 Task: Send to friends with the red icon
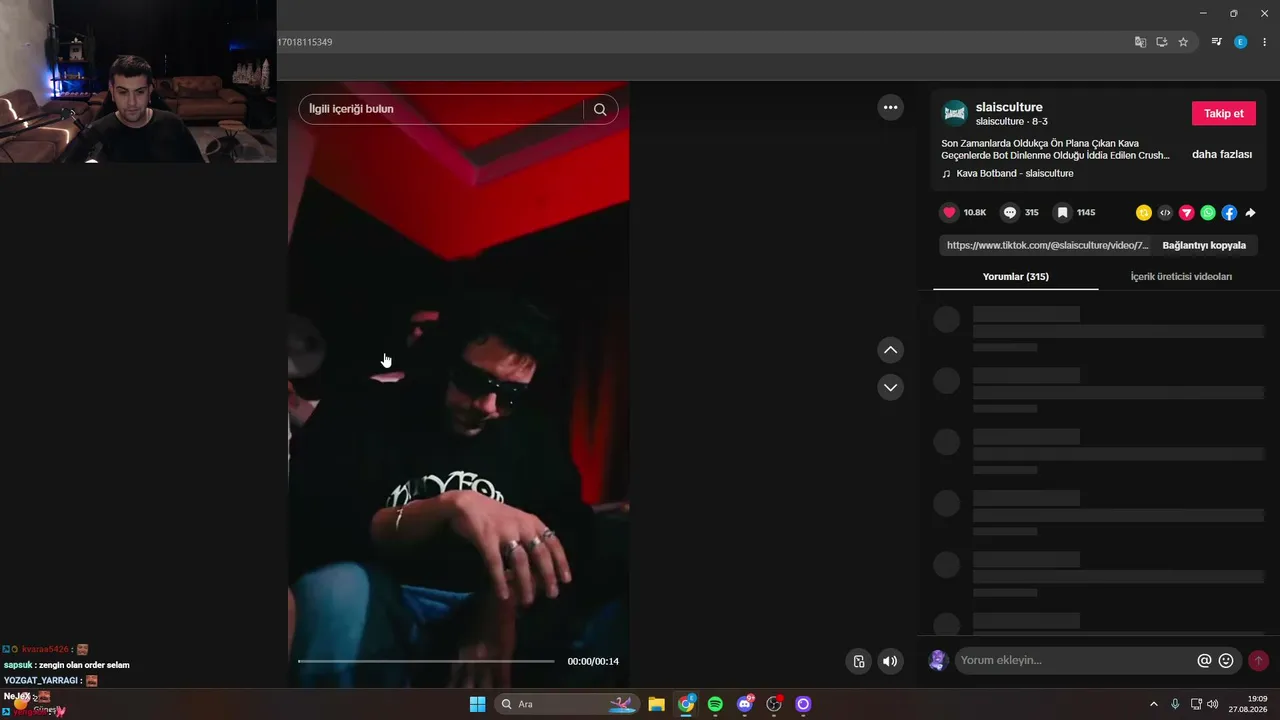(x=1187, y=213)
